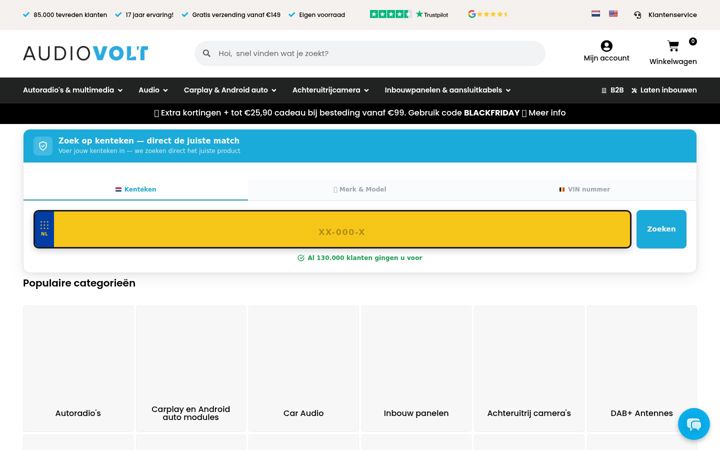Viewport: 720px width, 450px height.
Task: Expand the Audio menu
Action: [153, 90]
